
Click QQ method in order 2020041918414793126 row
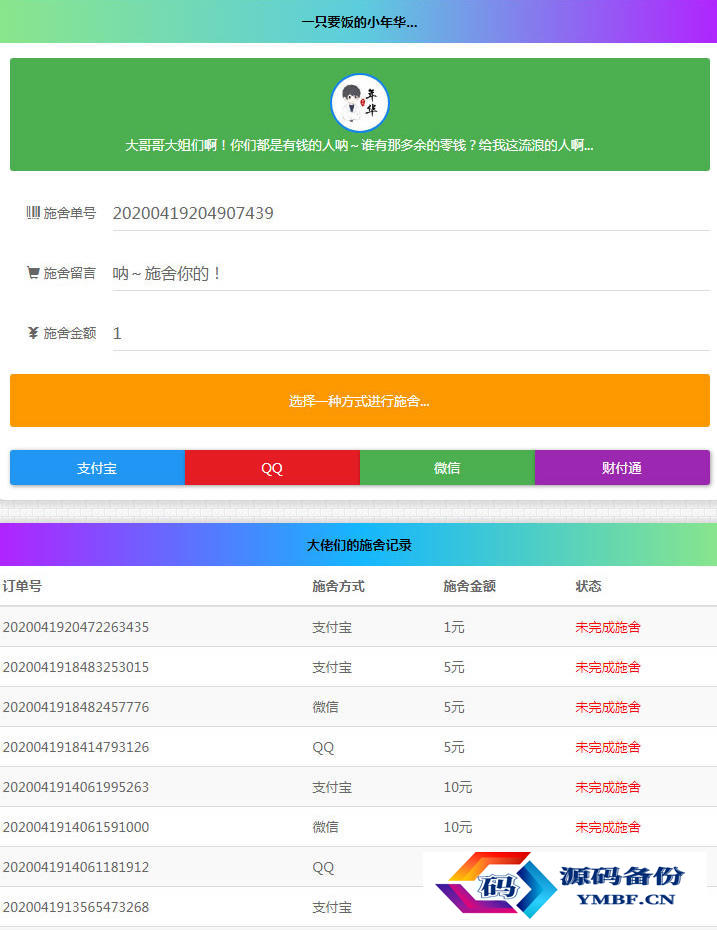click(323, 747)
